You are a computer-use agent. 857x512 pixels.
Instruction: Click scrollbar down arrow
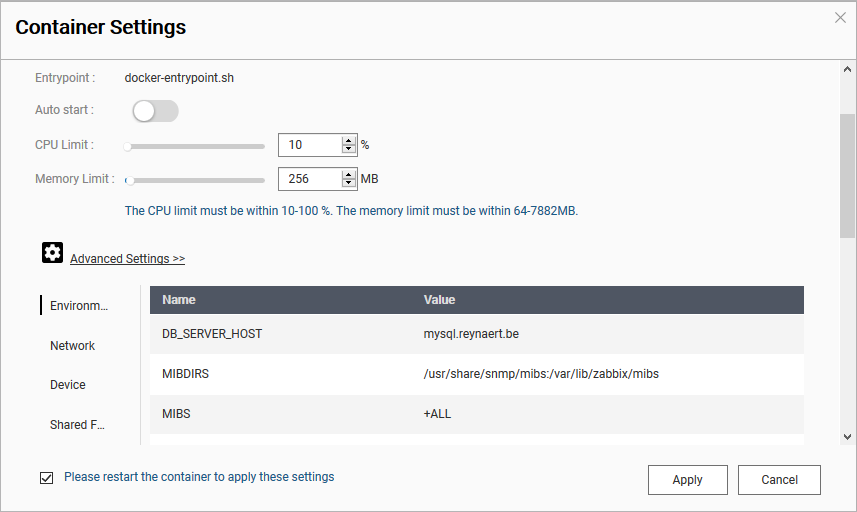click(847, 437)
